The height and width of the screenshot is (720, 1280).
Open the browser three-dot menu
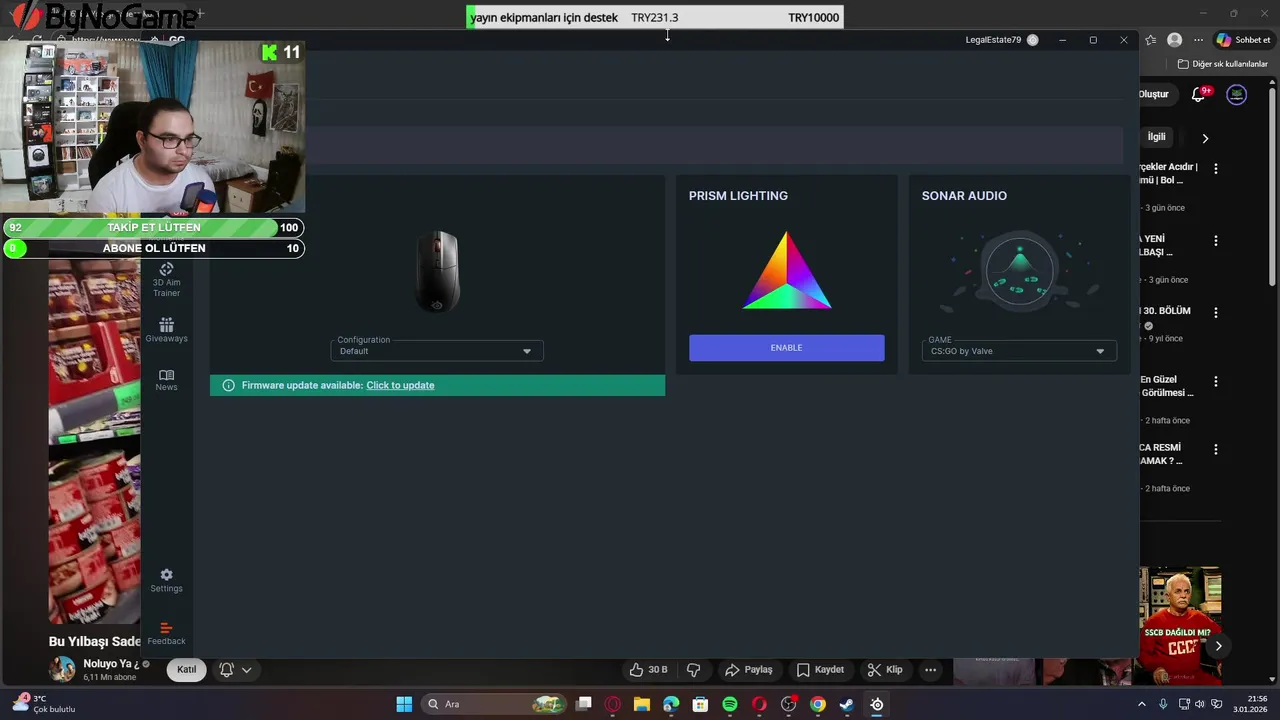1198,40
